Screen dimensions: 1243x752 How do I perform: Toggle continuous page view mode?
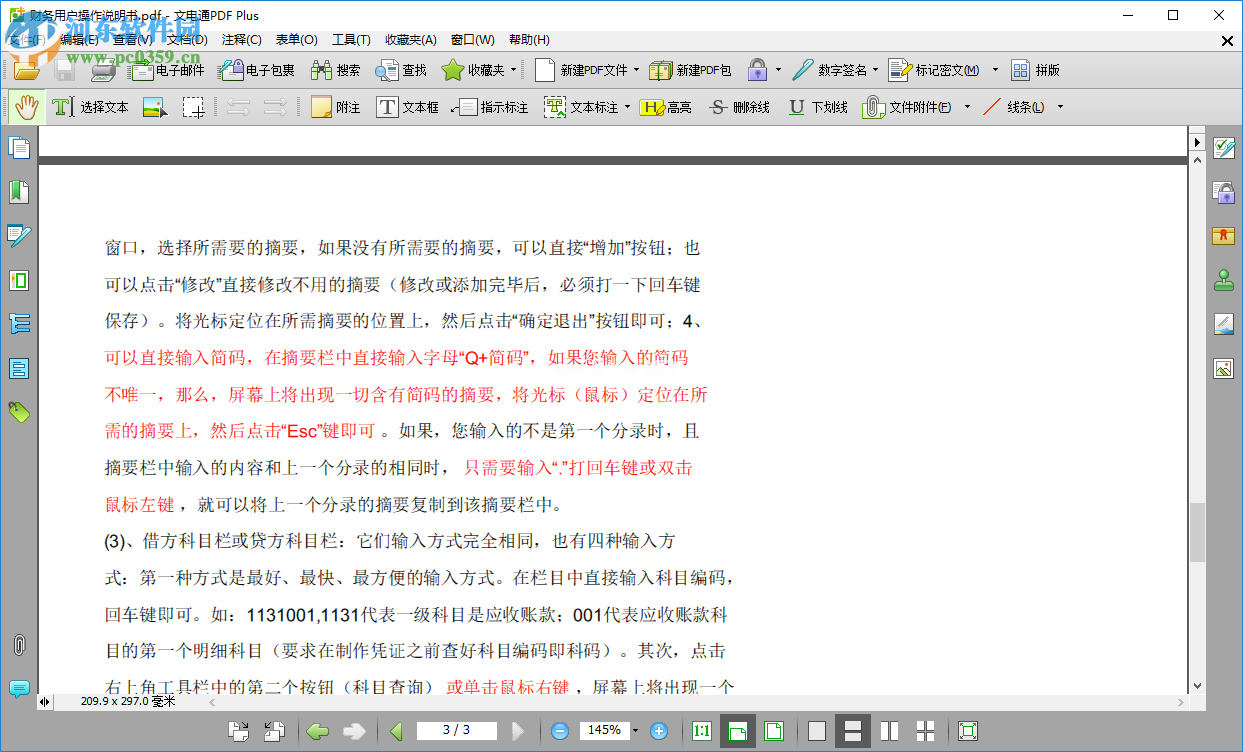(851, 730)
